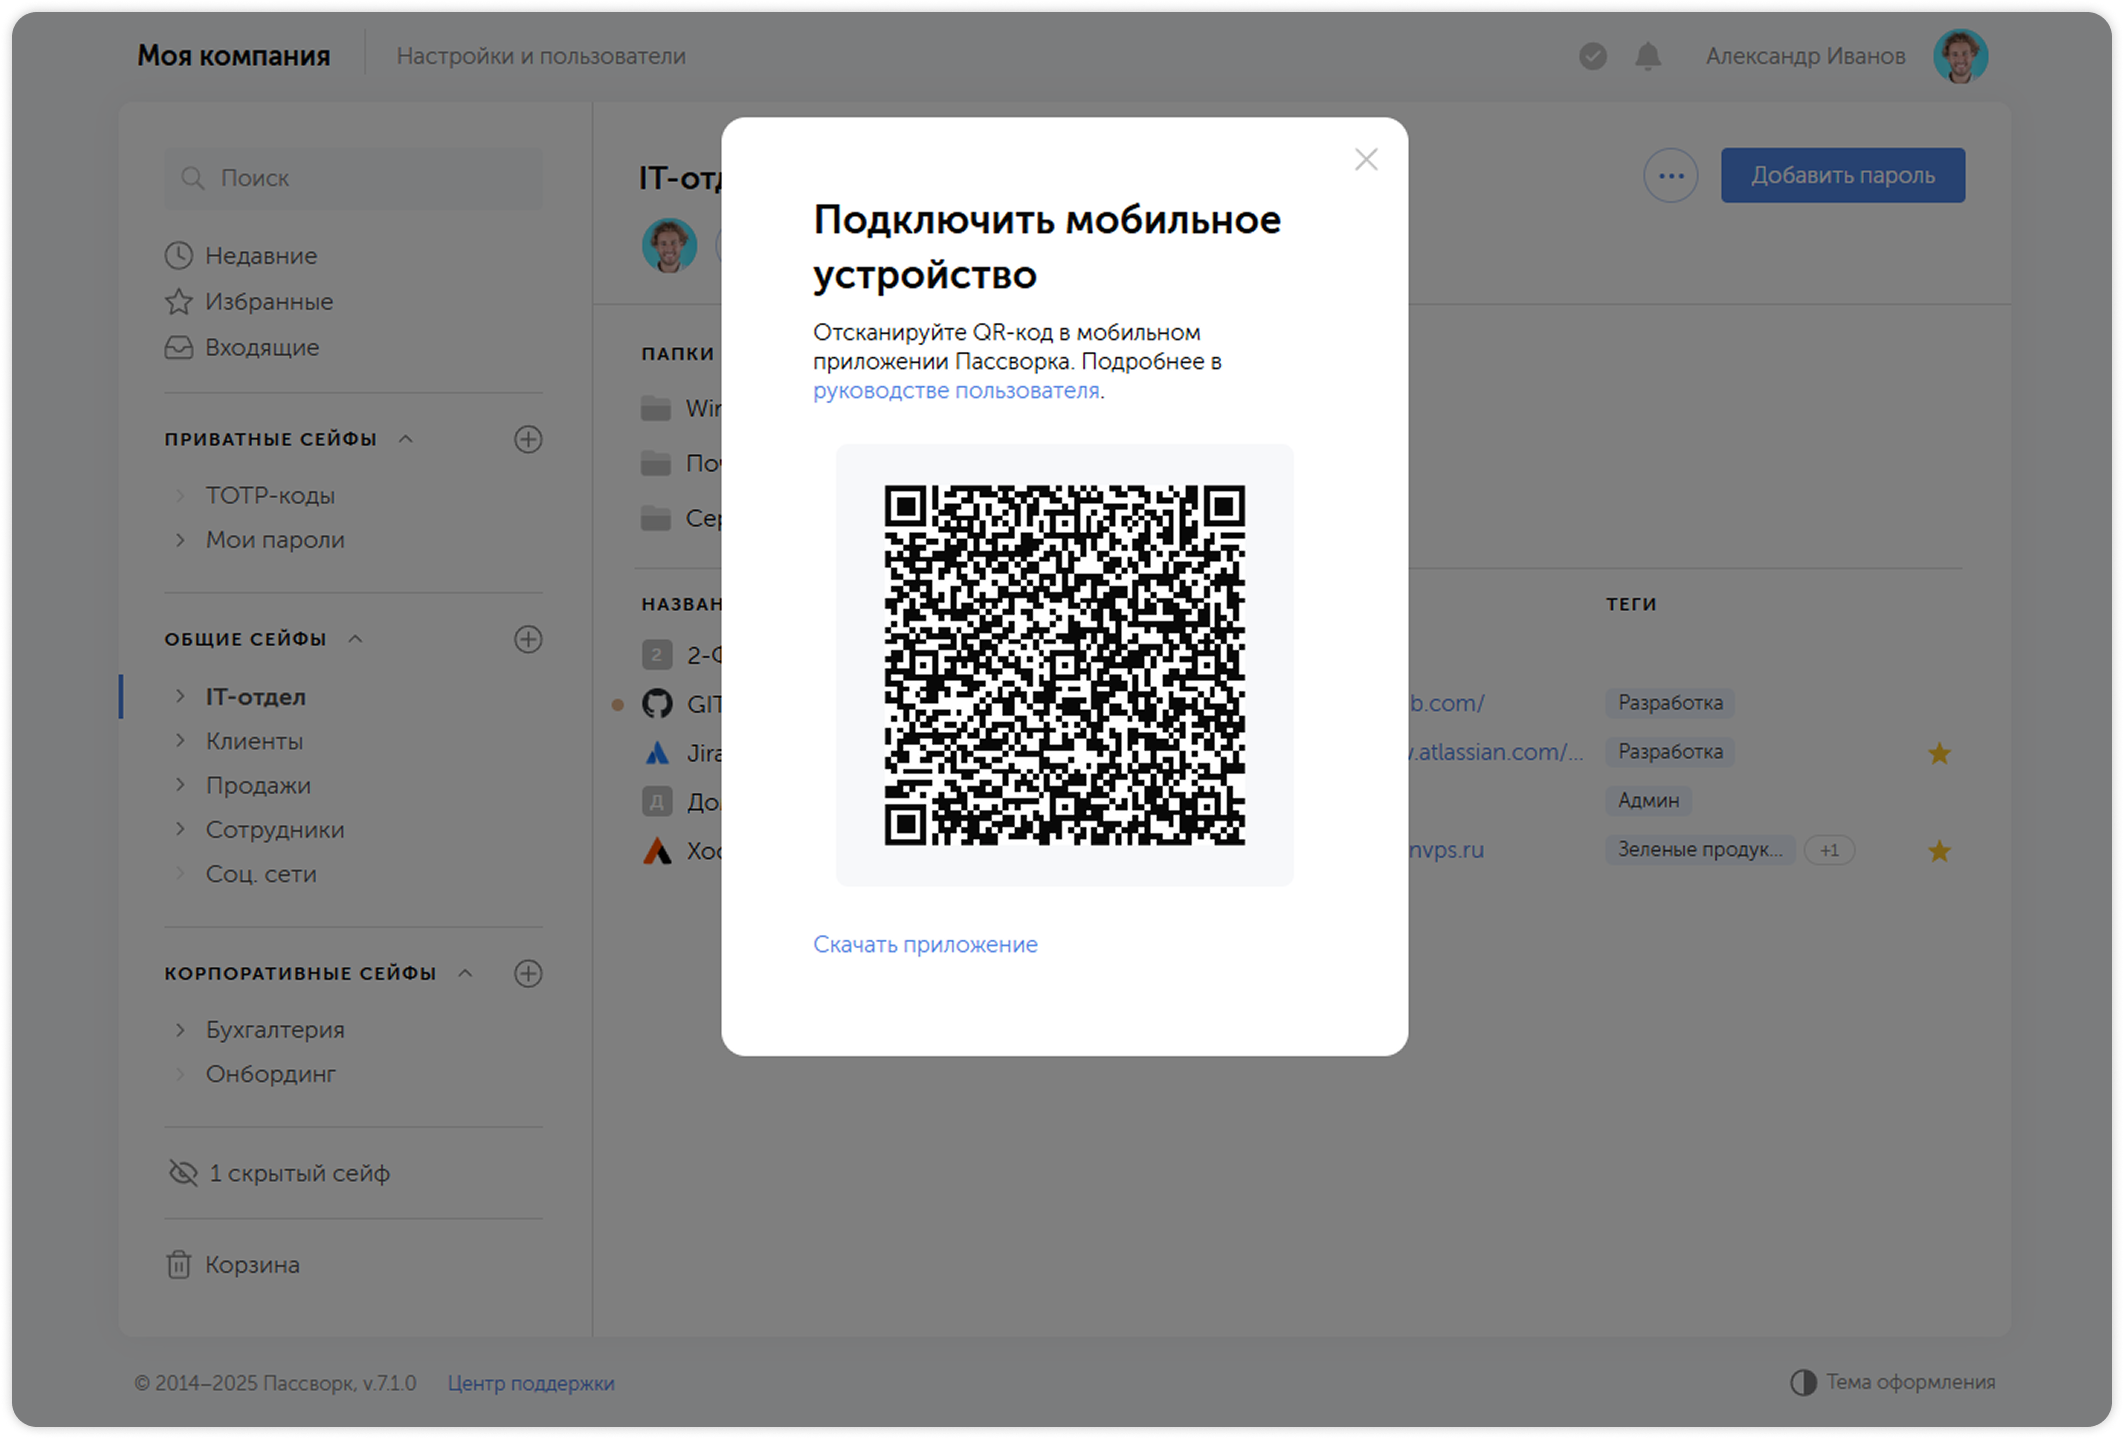This screenshot has height=1439, width=2124.
Task: Collapse the Корпоративные сейфы section
Action: (x=464, y=972)
